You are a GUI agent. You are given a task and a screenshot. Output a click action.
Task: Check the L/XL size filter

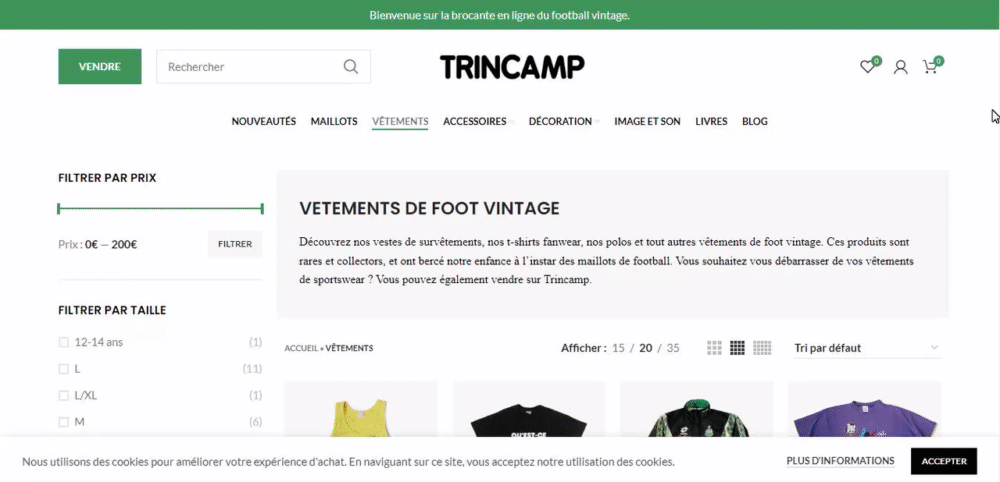coord(63,396)
